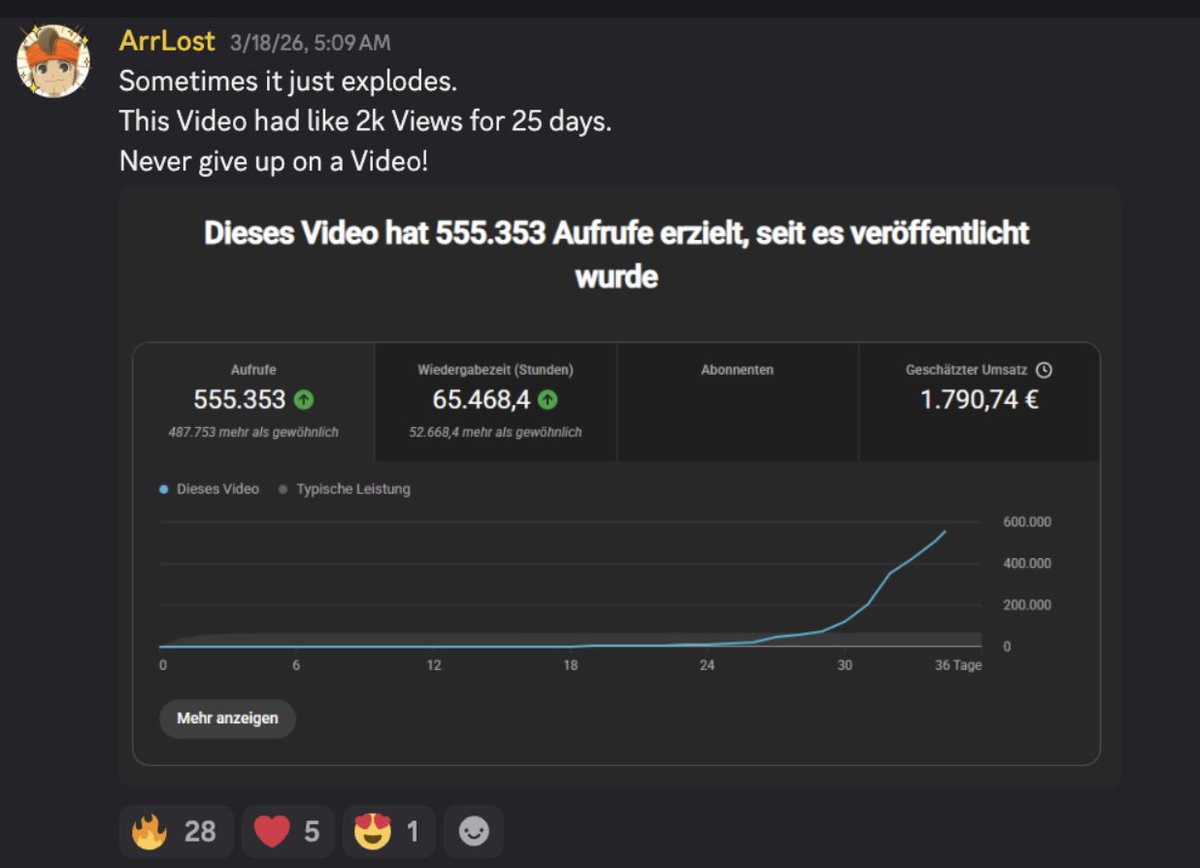Click the 12 x-axis day label
This screenshot has width=1200, height=868.
(x=434, y=666)
